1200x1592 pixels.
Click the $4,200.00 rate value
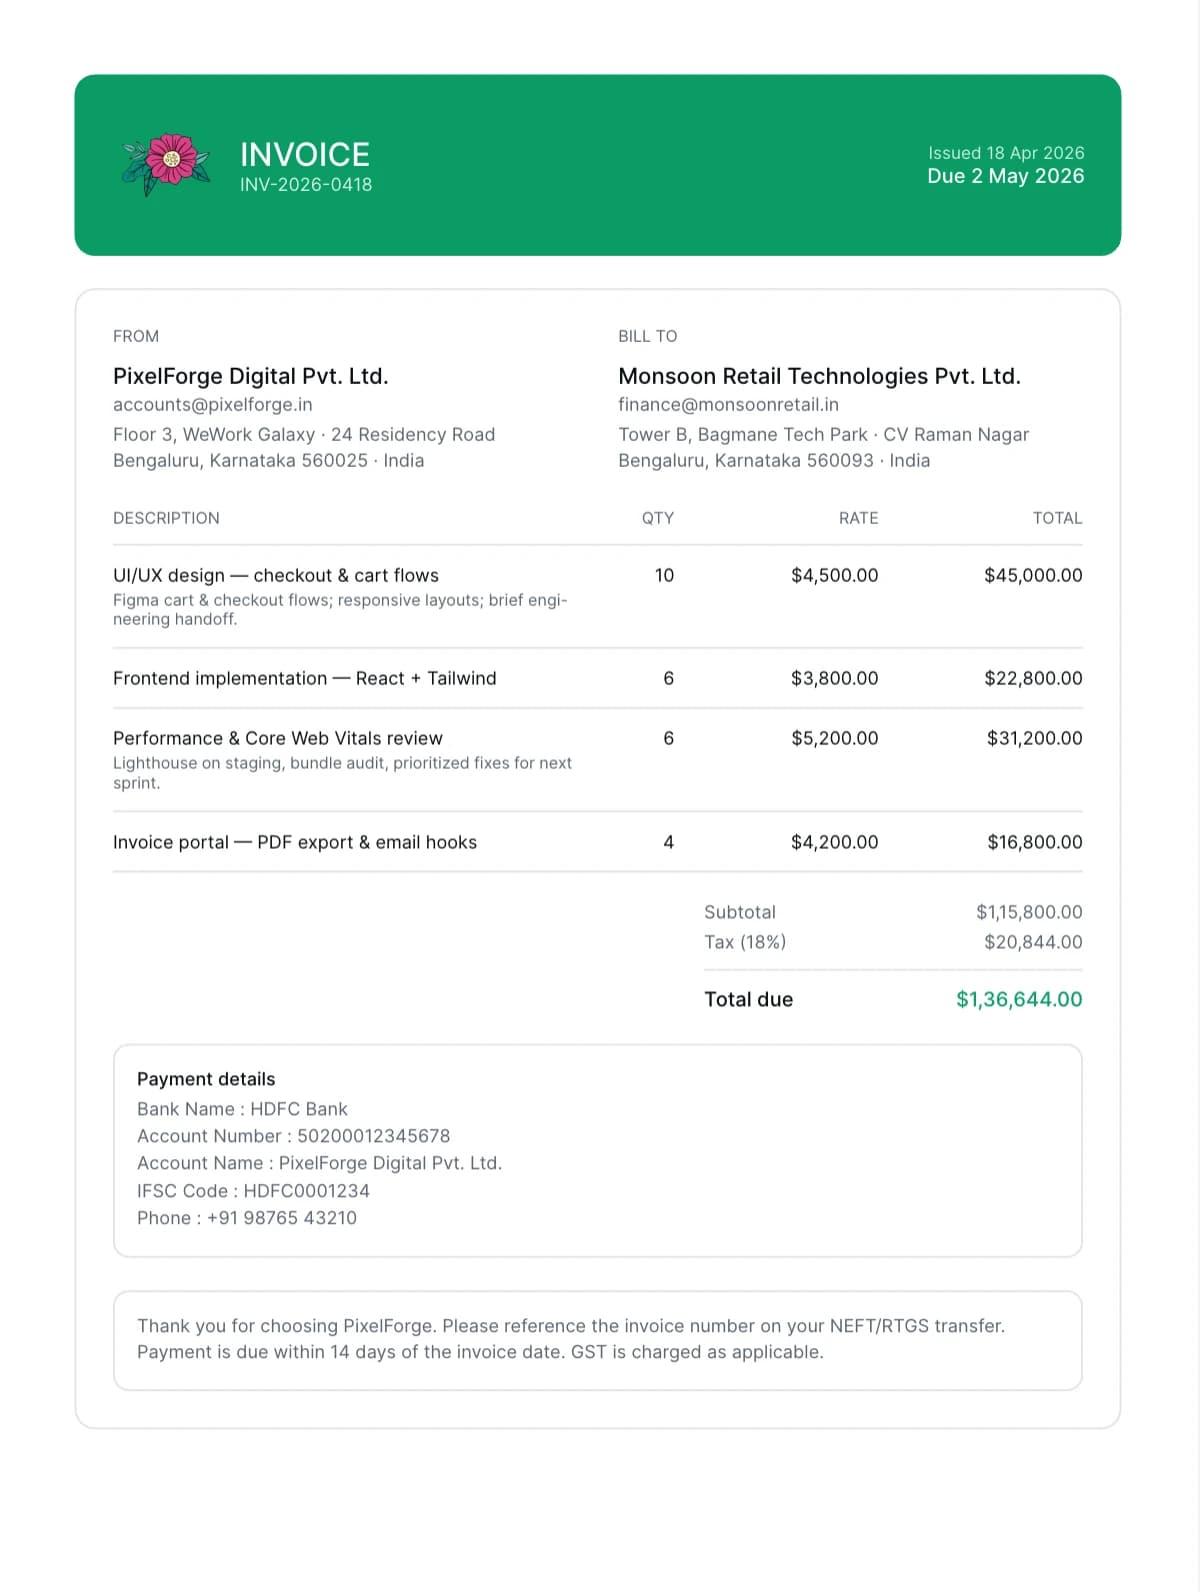835,843
